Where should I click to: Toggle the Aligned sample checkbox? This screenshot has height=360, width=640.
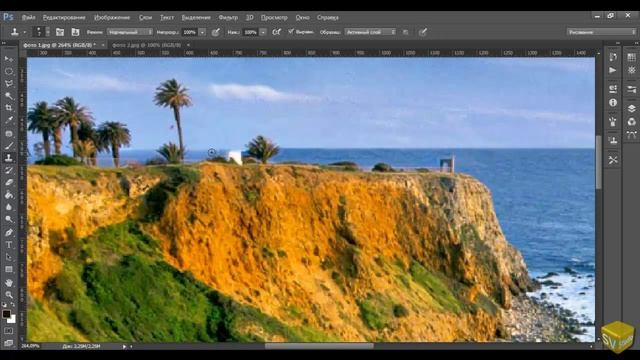tap(291, 31)
